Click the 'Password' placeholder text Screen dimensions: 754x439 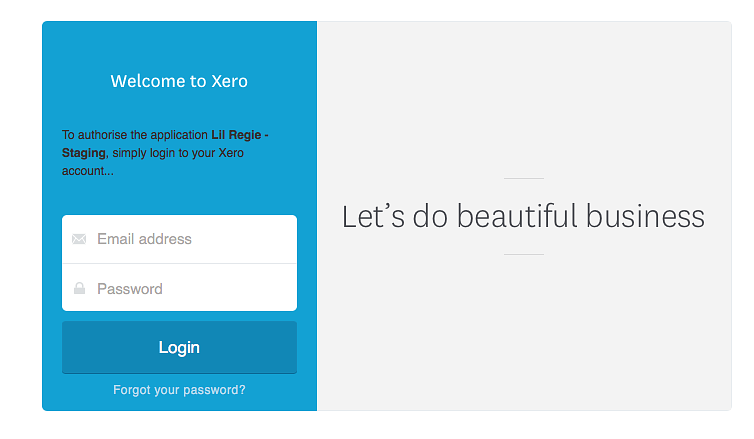[x=130, y=289]
